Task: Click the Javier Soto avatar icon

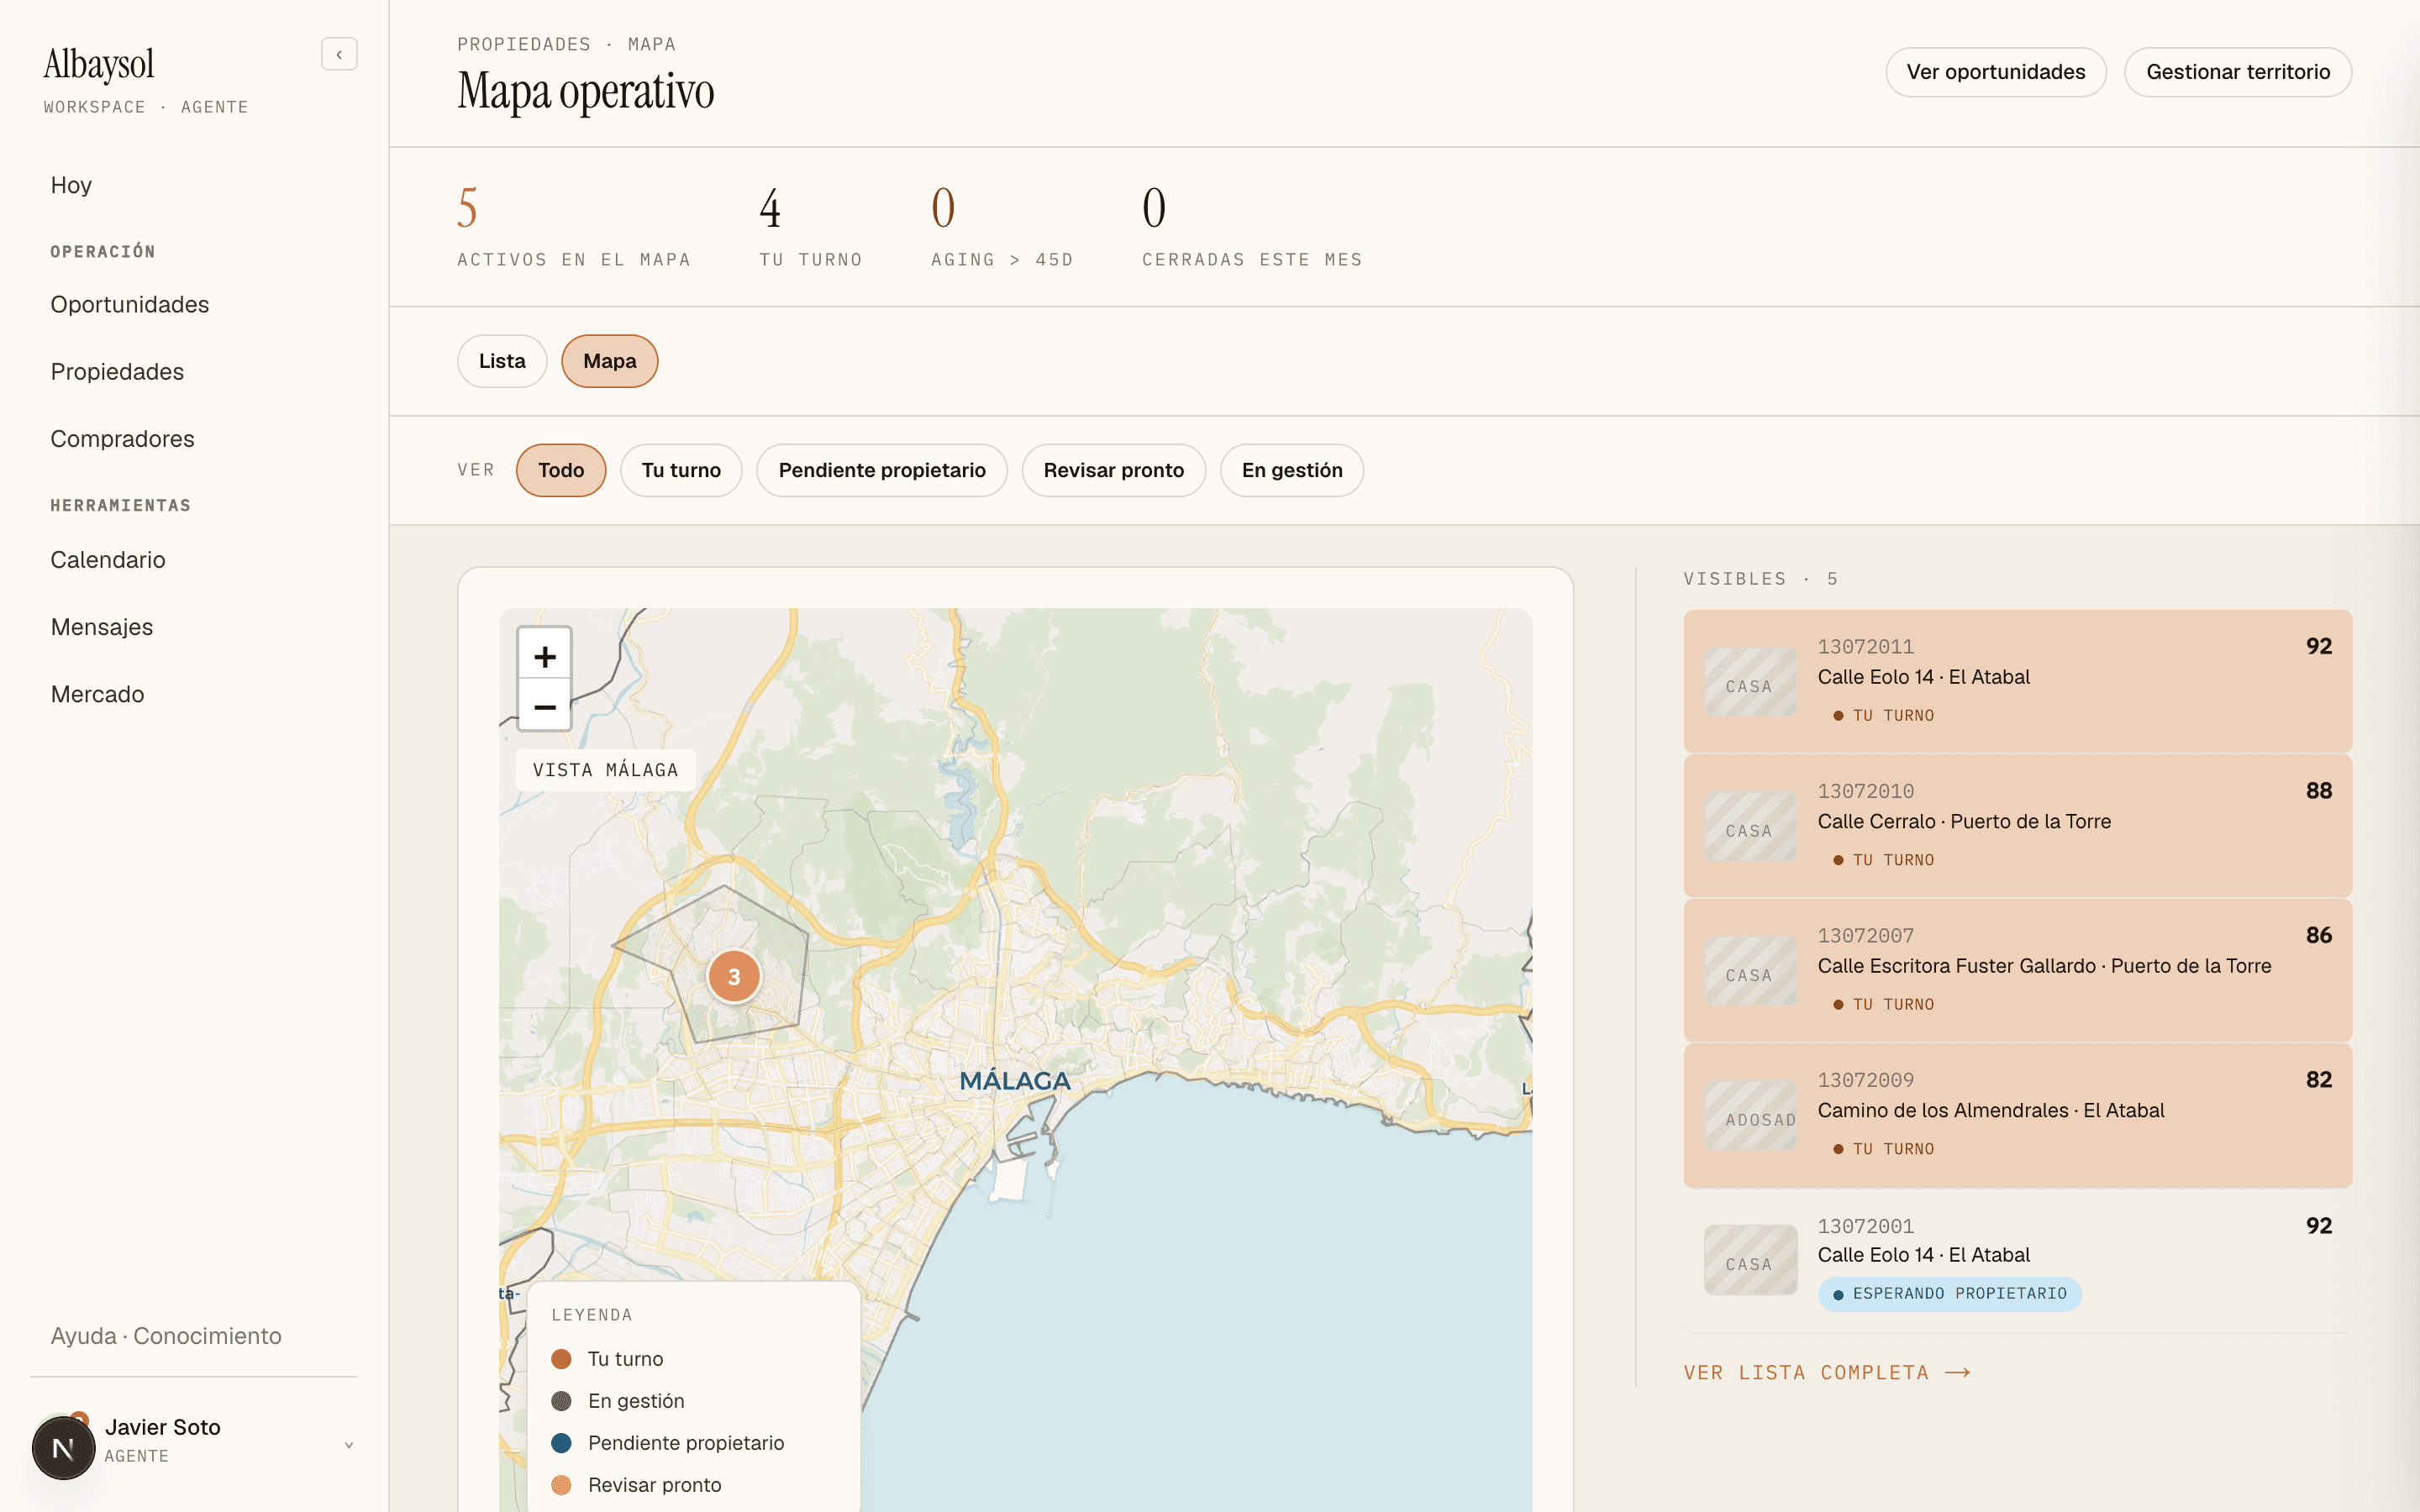Action: pyautogui.click(x=63, y=1447)
